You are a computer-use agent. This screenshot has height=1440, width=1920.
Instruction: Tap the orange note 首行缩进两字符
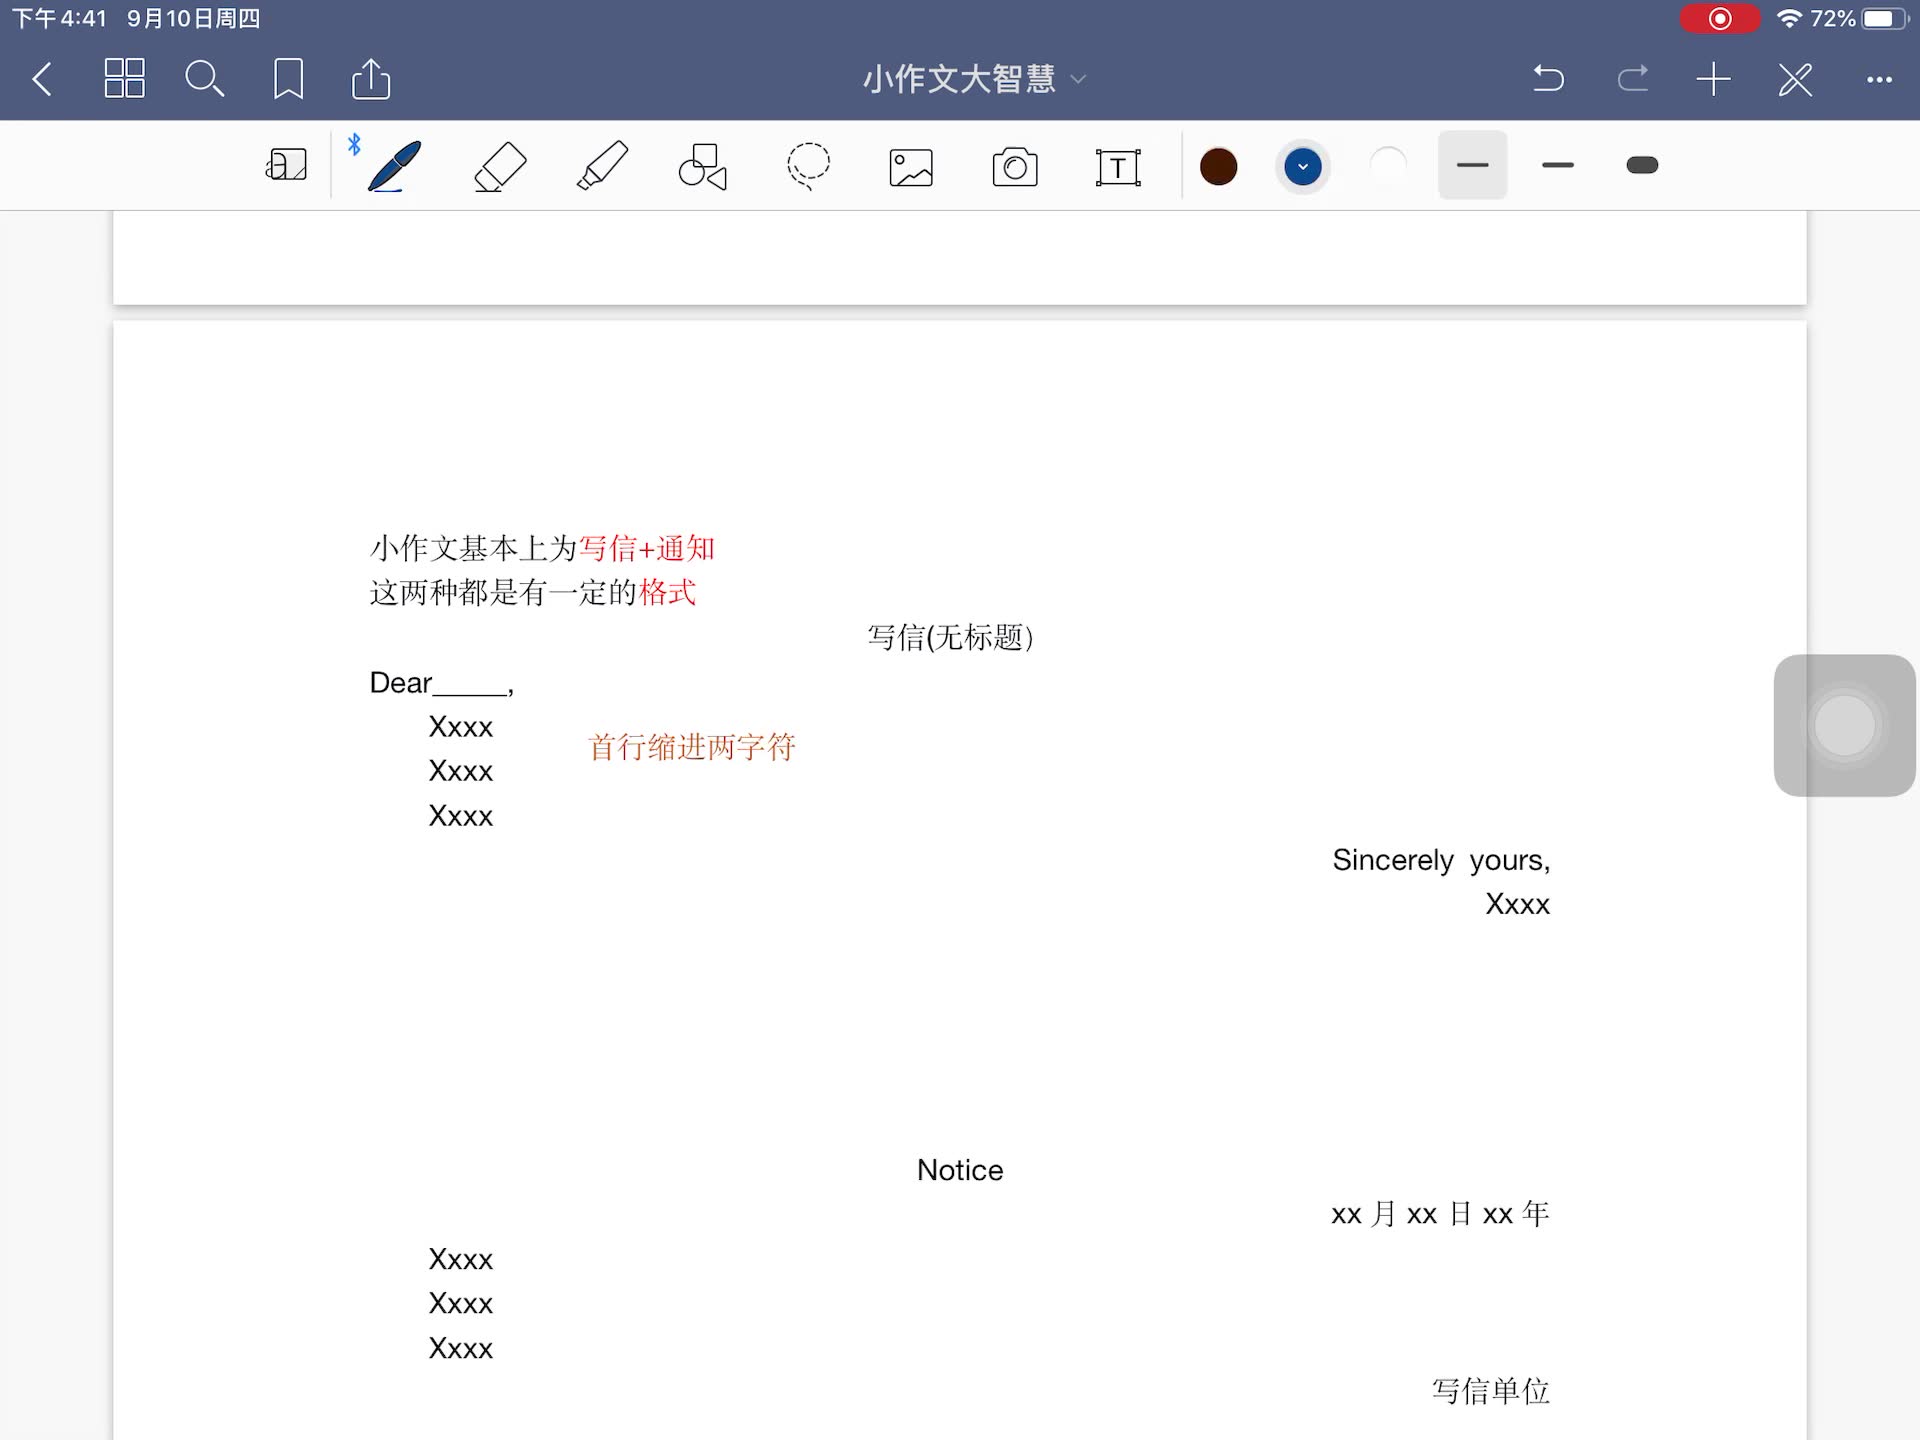[x=691, y=747]
